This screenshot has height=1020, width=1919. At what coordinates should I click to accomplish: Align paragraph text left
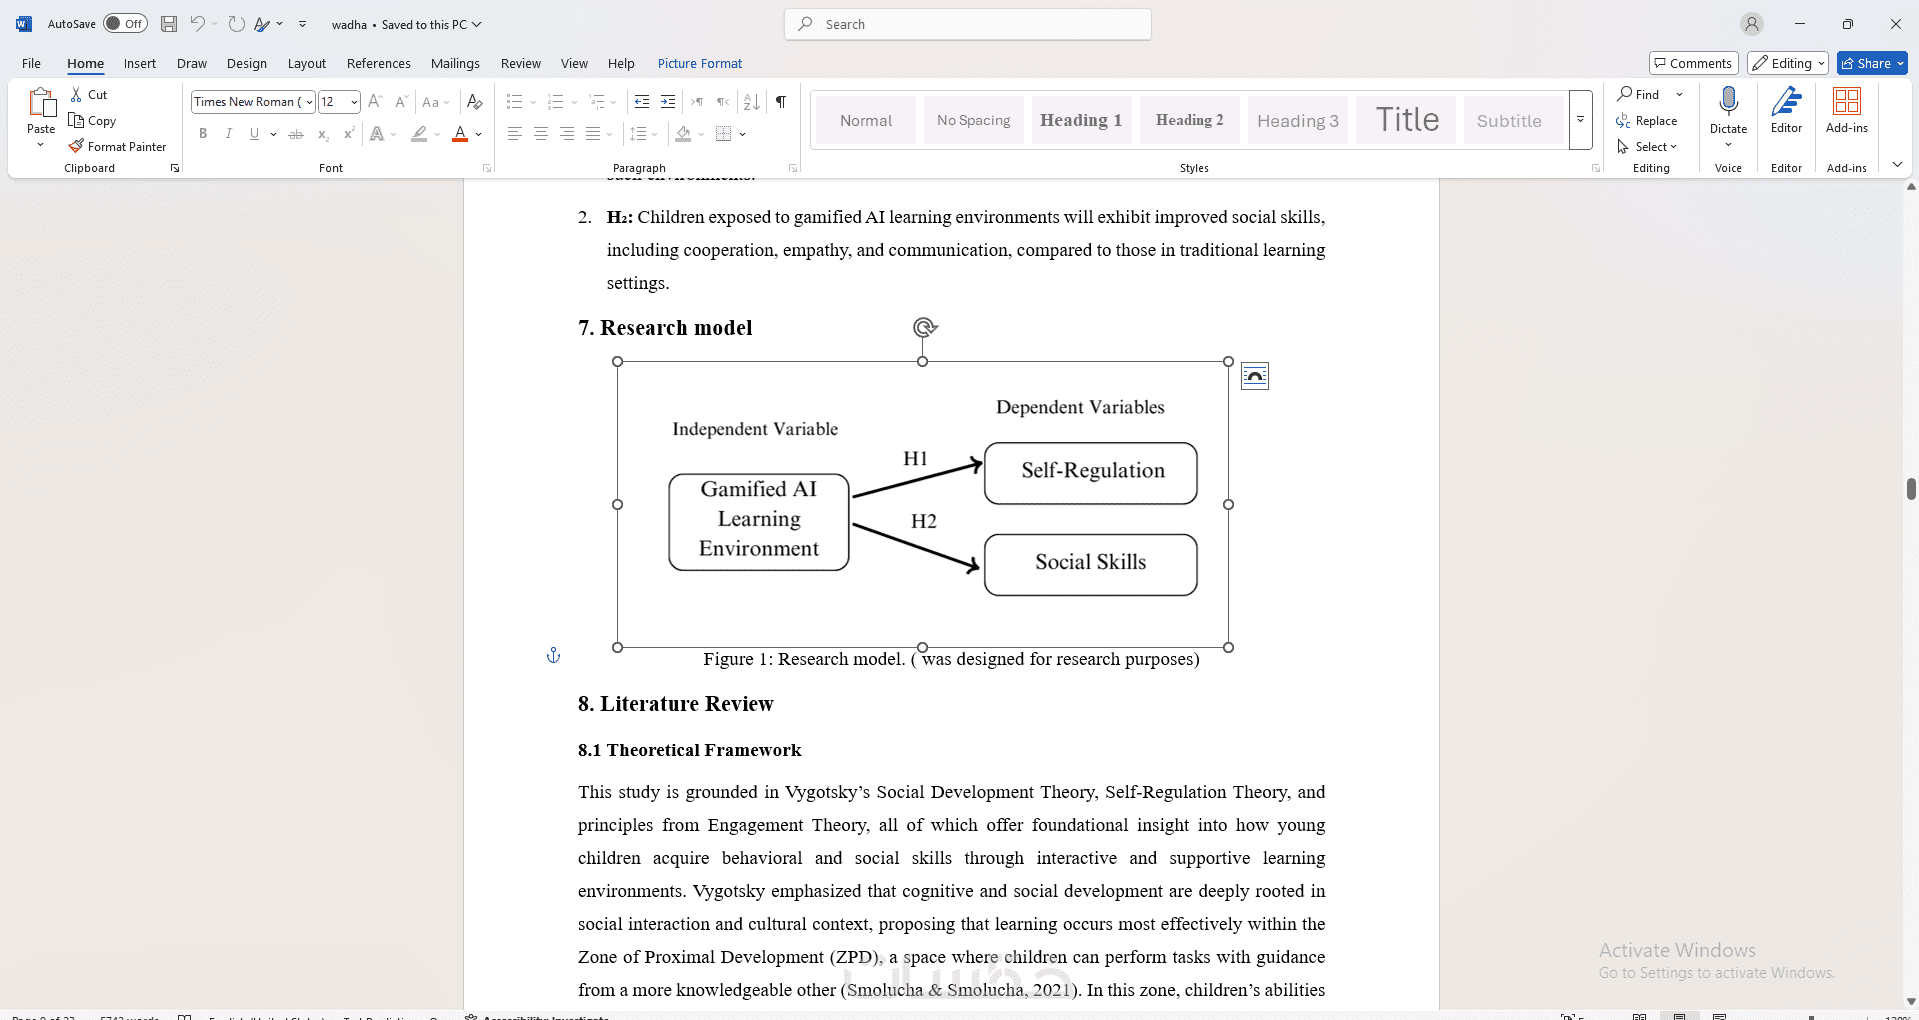click(515, 134)
